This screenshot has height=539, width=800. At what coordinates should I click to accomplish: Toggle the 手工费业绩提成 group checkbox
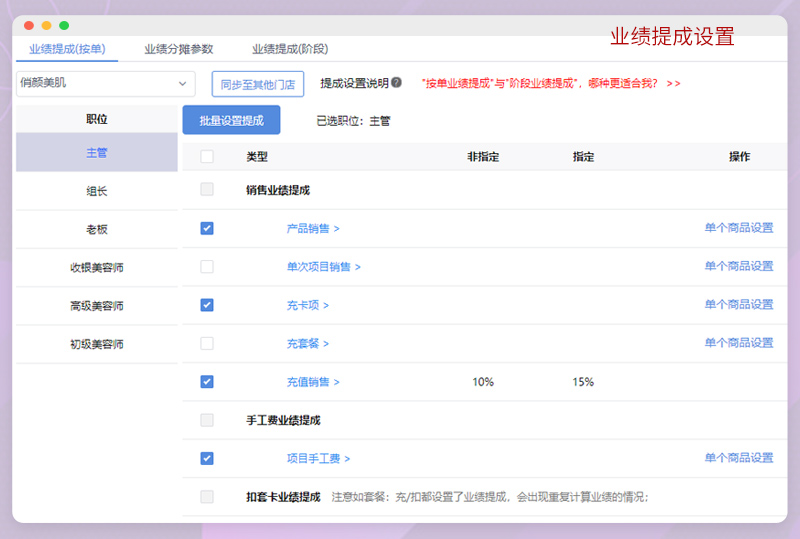coord(207,420)
